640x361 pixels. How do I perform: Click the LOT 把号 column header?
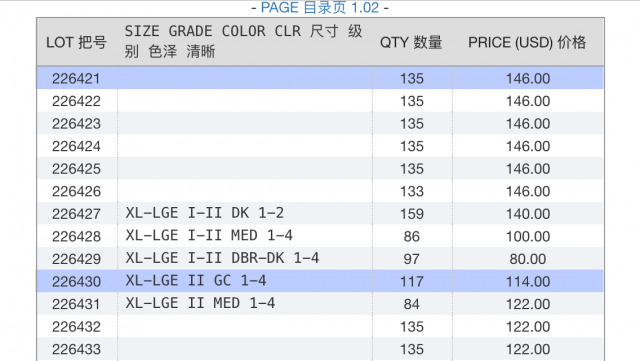(x=76, y=42)
